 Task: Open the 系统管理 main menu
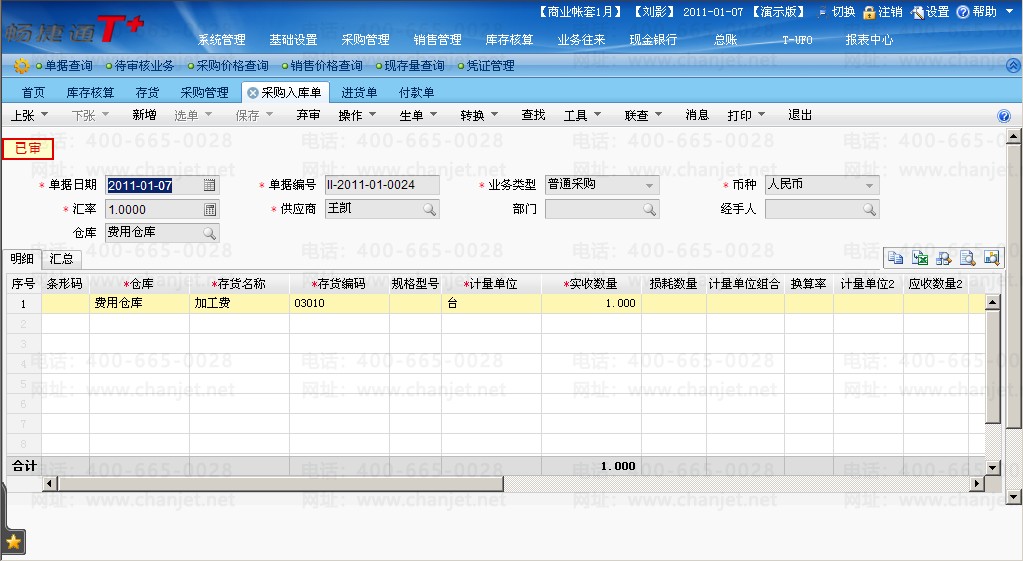(222, 40)
